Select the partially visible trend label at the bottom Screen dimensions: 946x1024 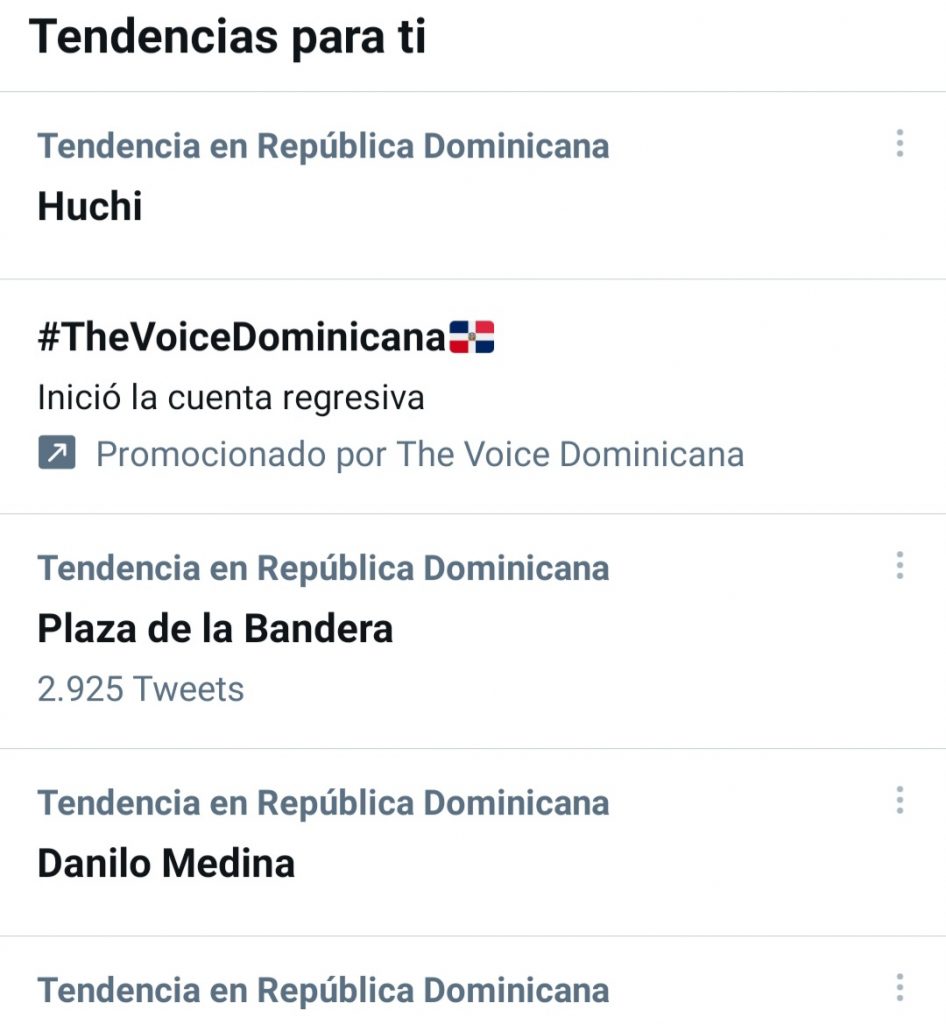[x=323, y=990]
